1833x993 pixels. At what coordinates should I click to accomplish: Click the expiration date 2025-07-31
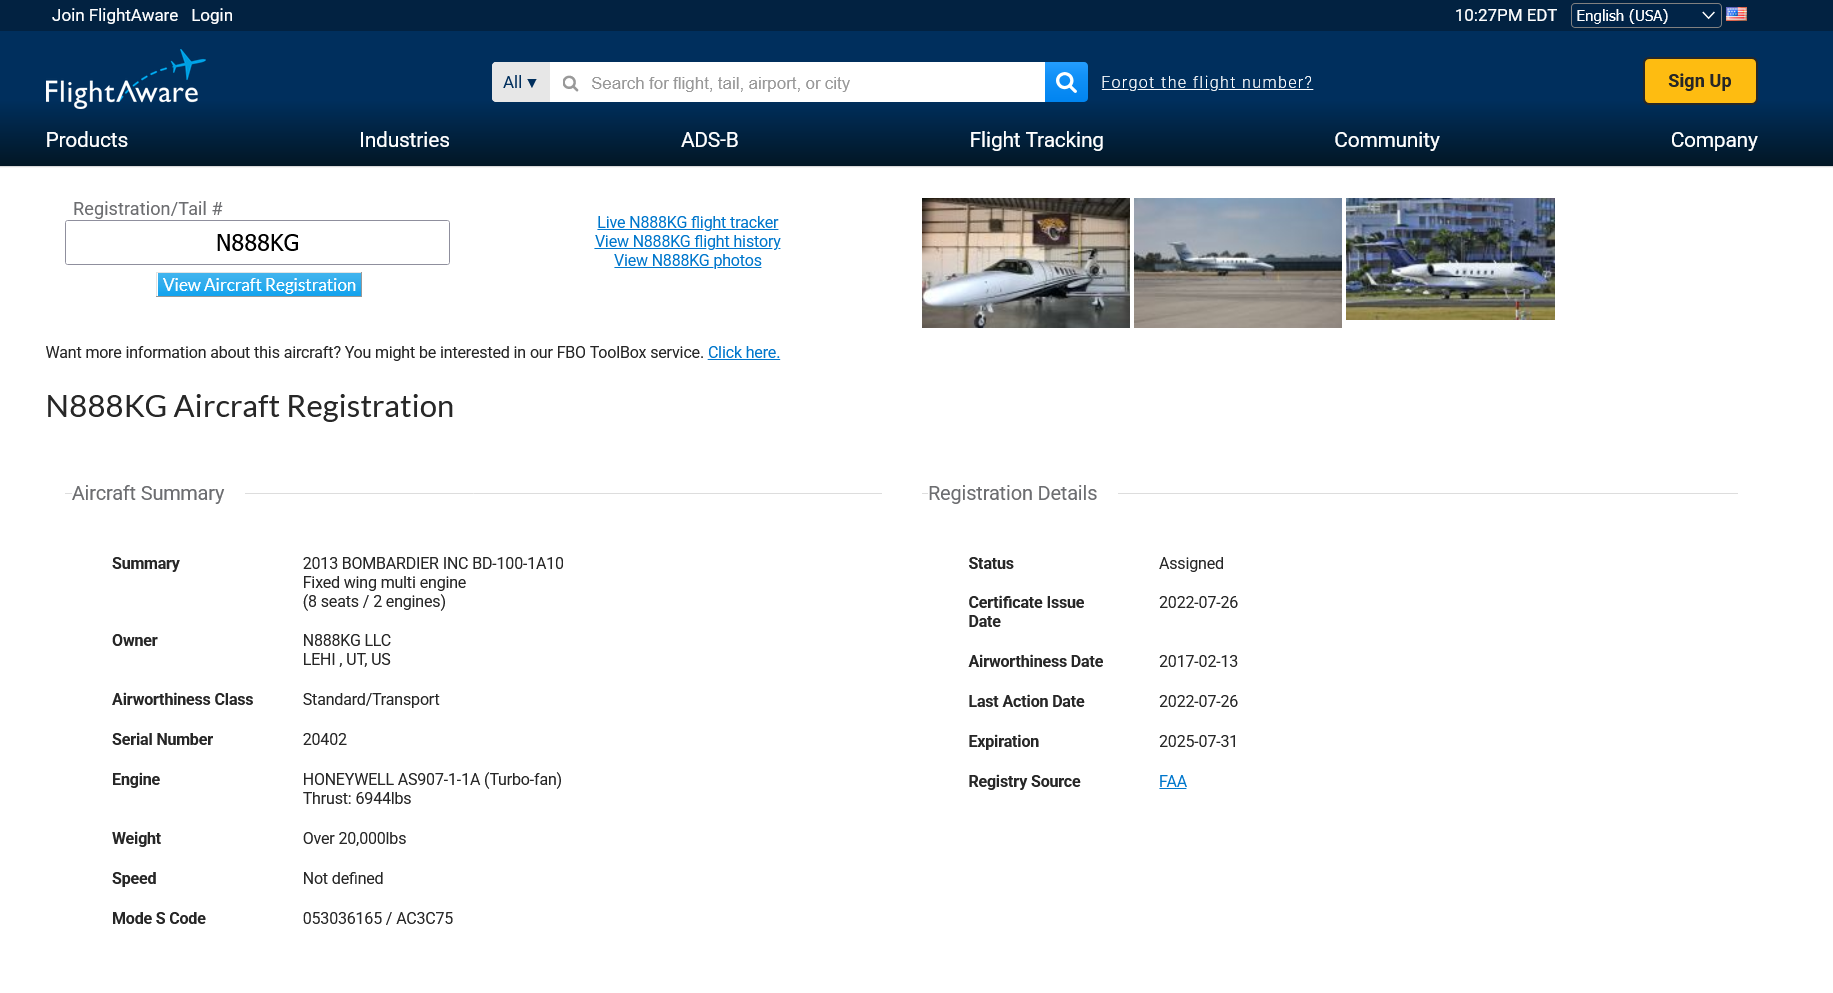1198,741
